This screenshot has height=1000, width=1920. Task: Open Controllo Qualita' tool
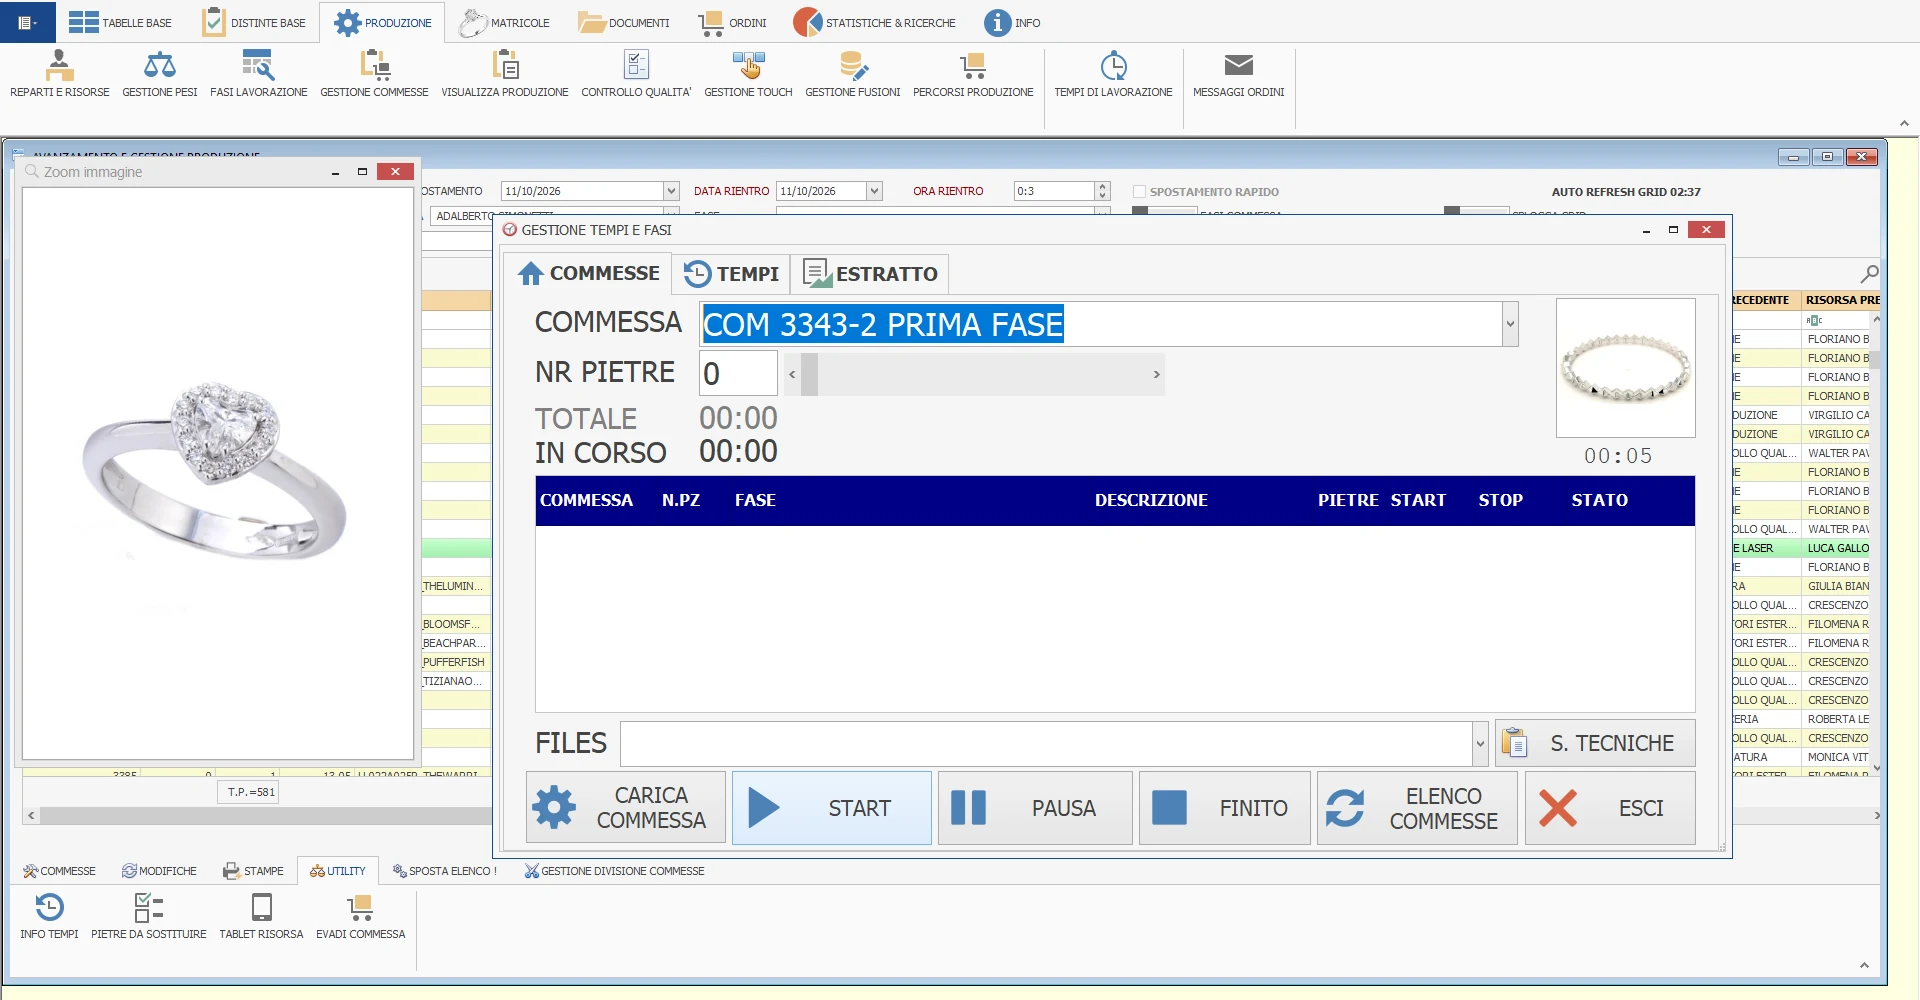click(636, 74)
